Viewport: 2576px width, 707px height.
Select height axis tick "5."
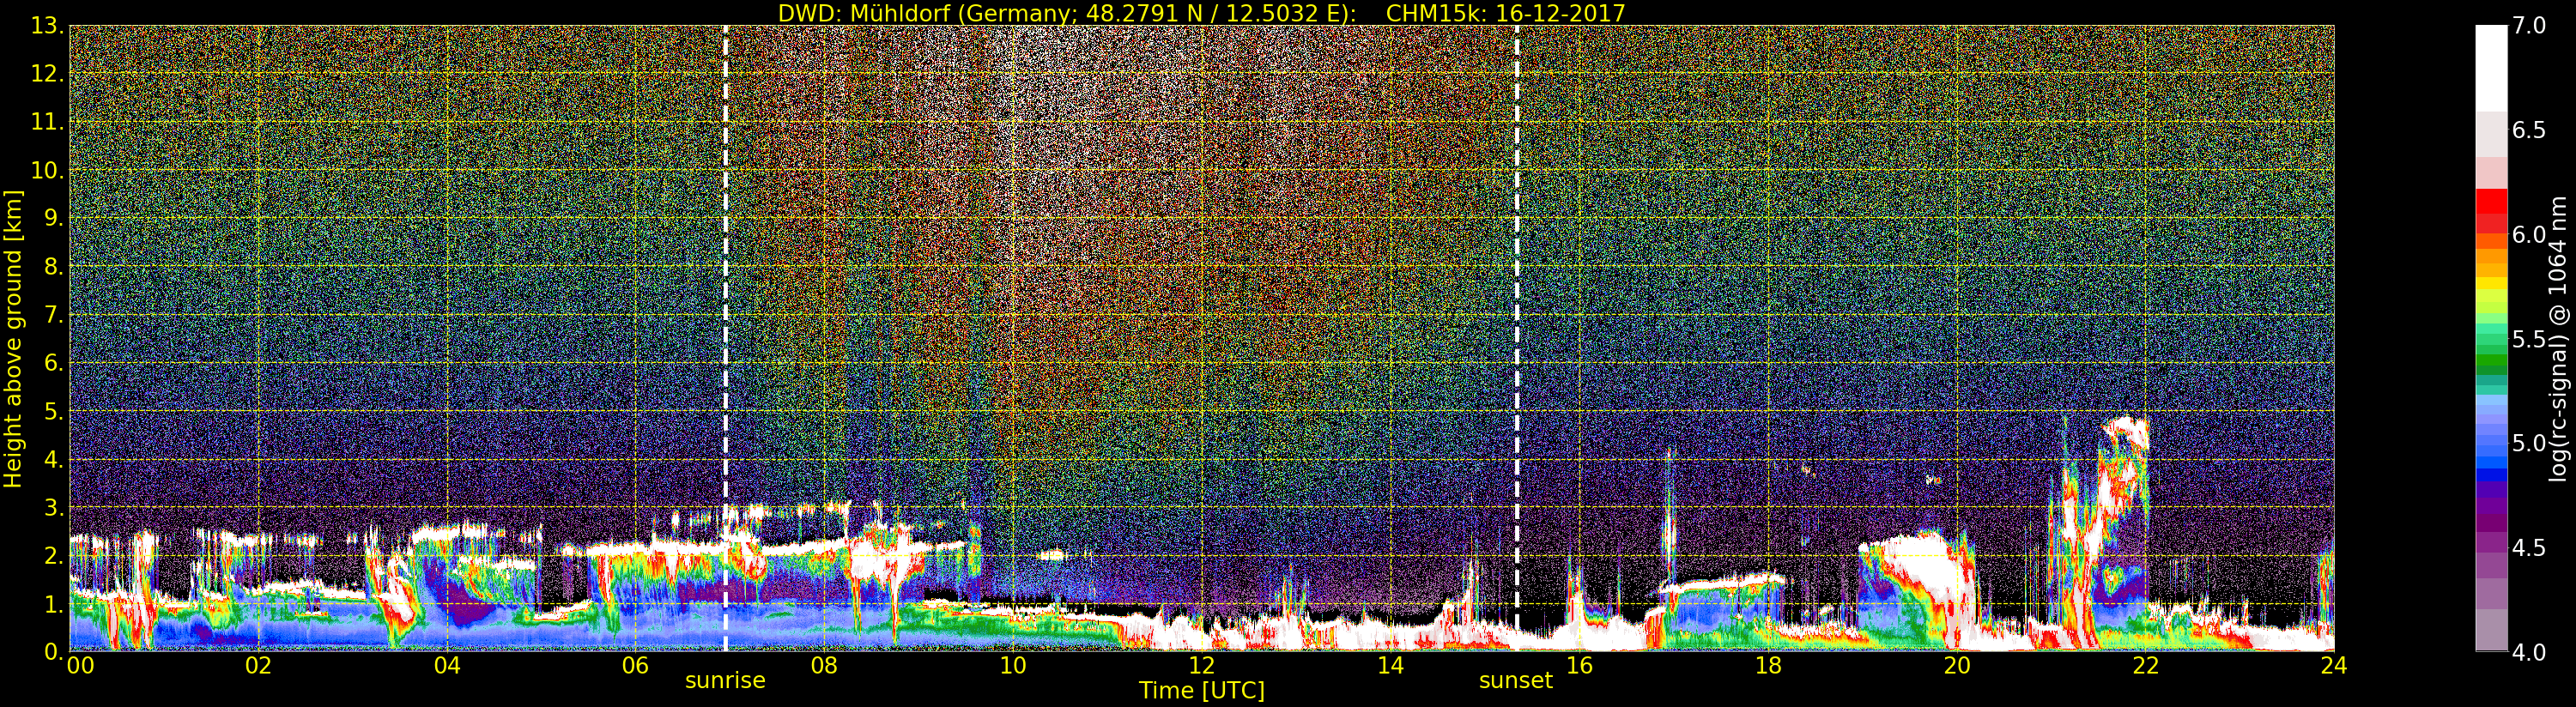tap(53, 411)
